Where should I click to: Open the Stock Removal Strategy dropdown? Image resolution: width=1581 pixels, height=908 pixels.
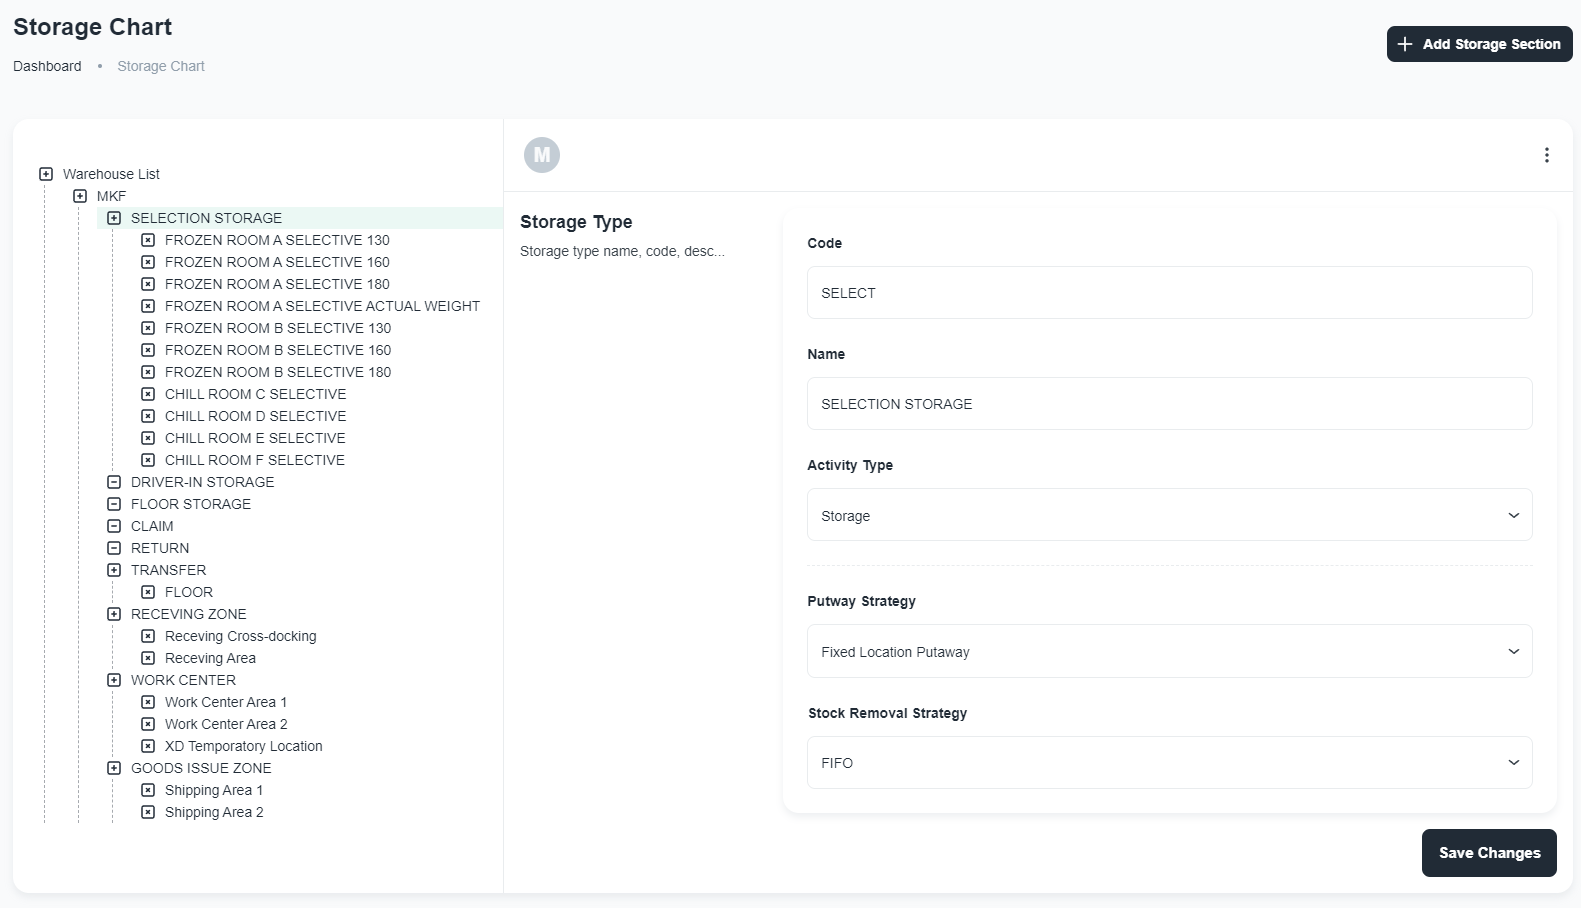pyautogui.click(x=1169, y=762)
